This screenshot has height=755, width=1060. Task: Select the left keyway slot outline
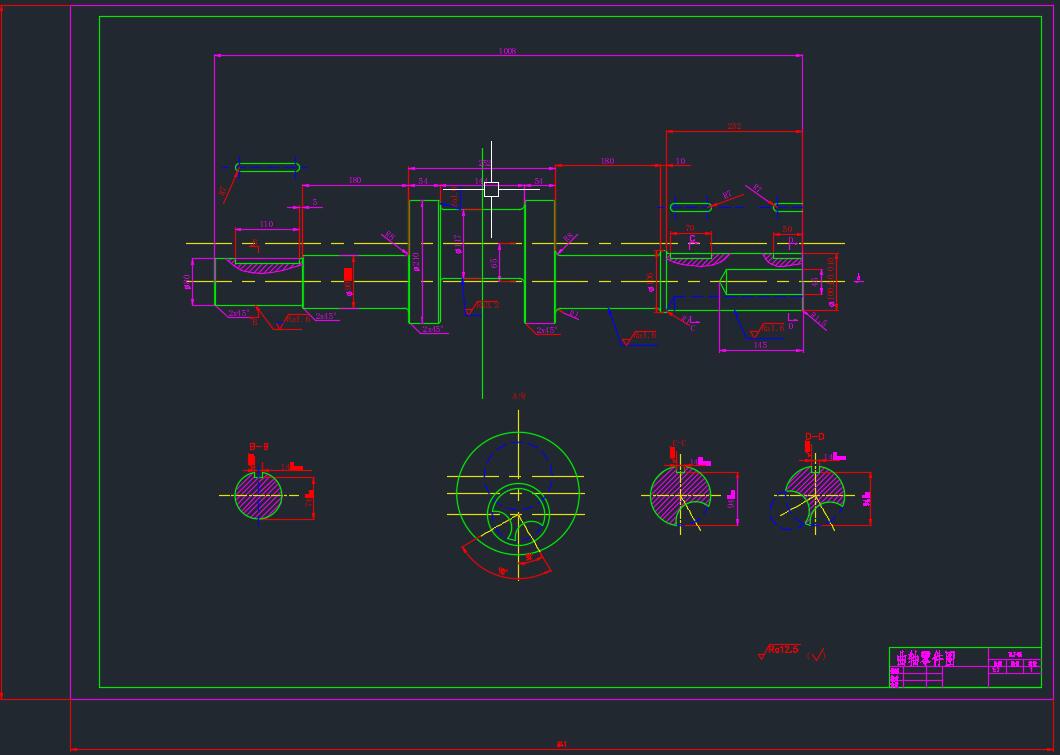click(267, 167)
